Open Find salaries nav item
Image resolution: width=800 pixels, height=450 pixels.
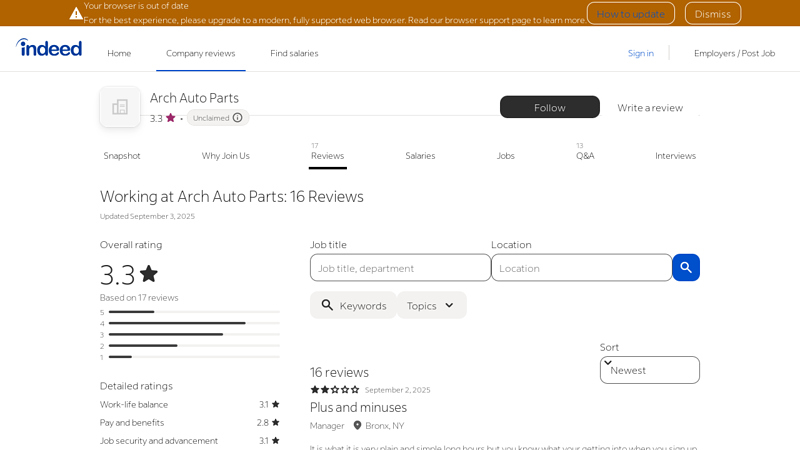coord(294,53)
